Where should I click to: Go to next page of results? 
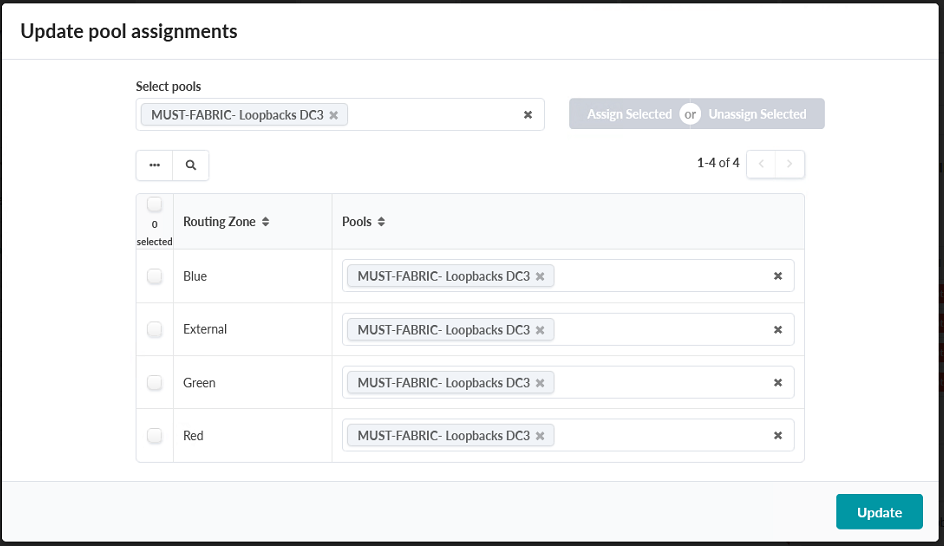point(790,164)
